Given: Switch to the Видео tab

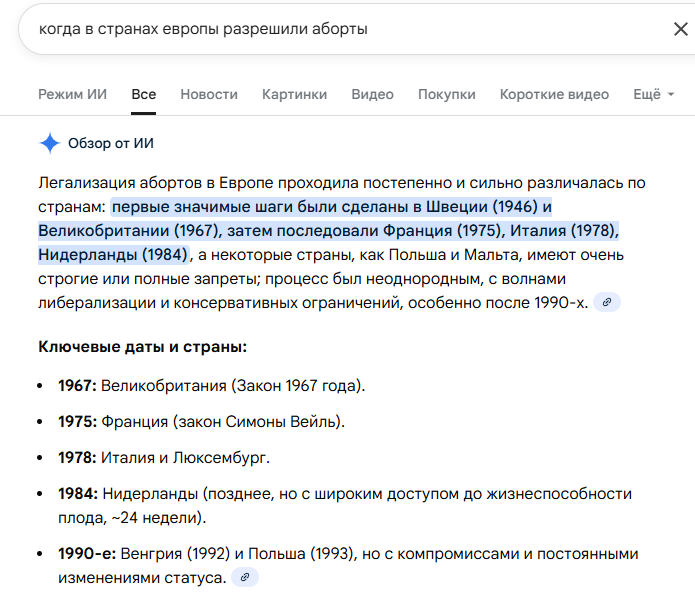Looking at the screenshot, I should coord(372,95).
